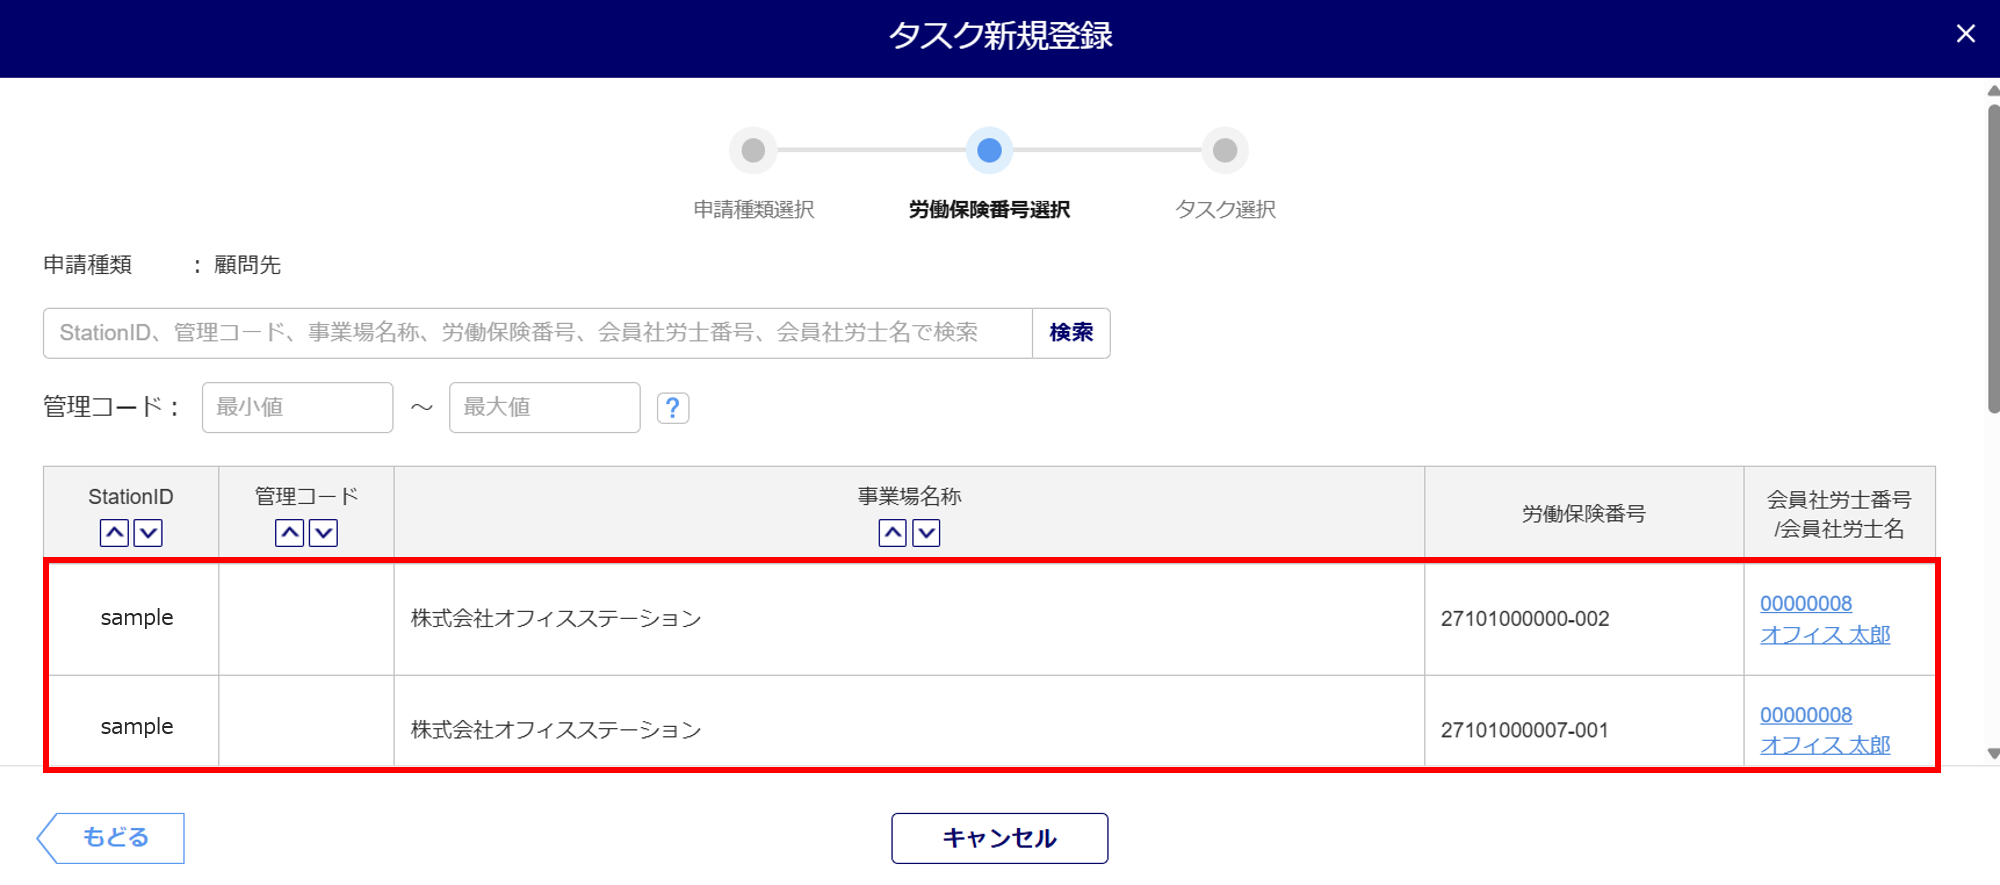Image resolution: width=2000 pixels, height=885 pixels.
Task: Go back with the もどる button
Action: (112, 838)
